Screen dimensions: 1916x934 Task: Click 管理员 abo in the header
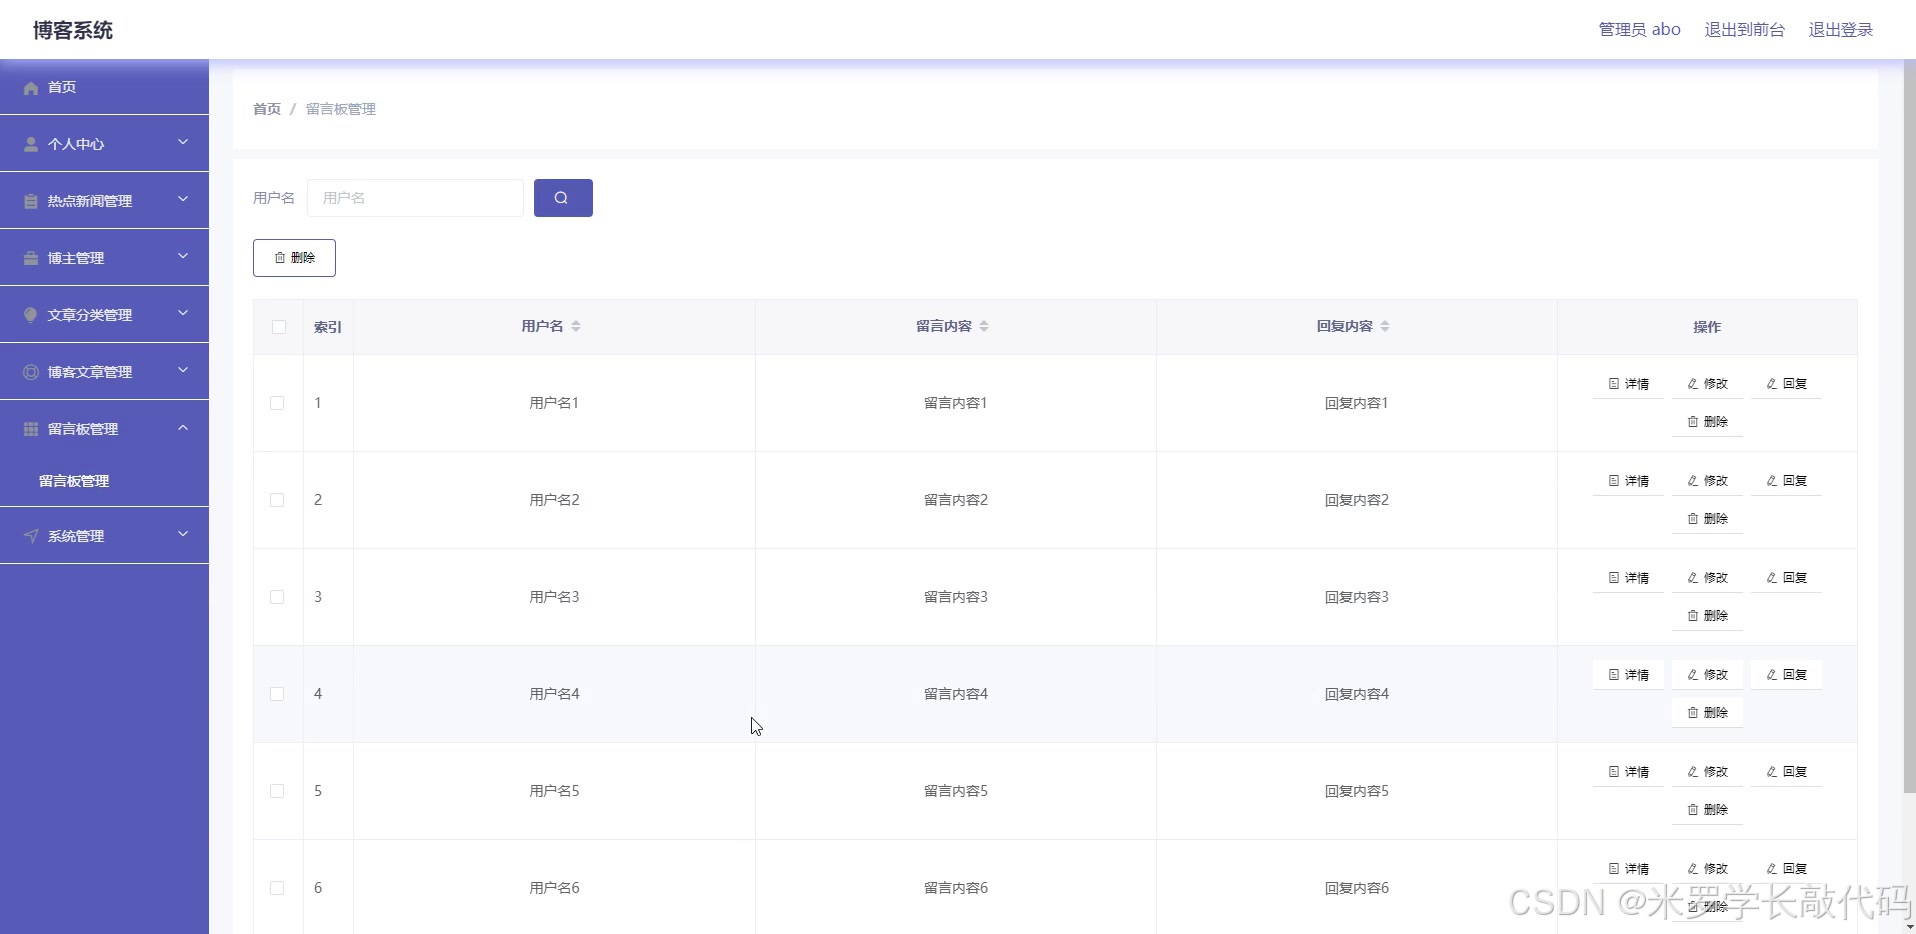coord(1639,30)
